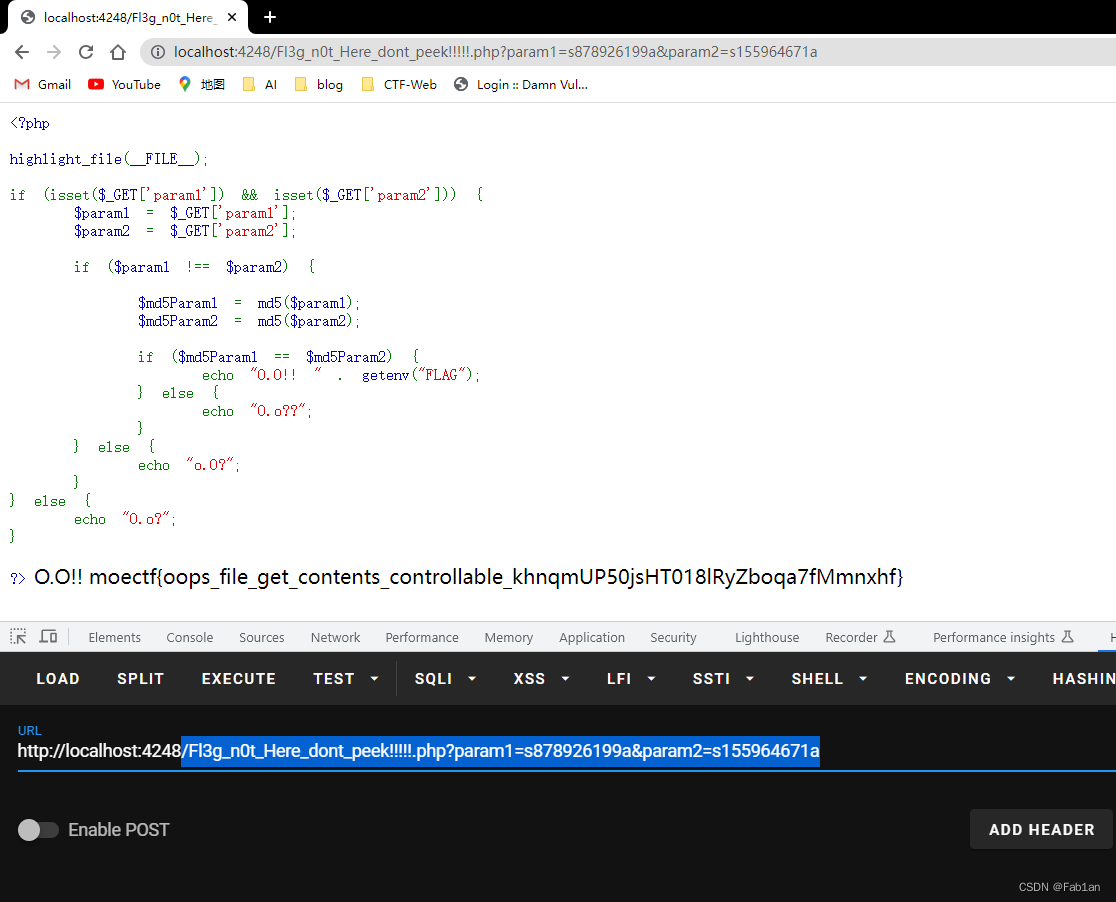Switch to the Application tab
This screenshot has width=1116, height=902.
[x=592, y=637]
